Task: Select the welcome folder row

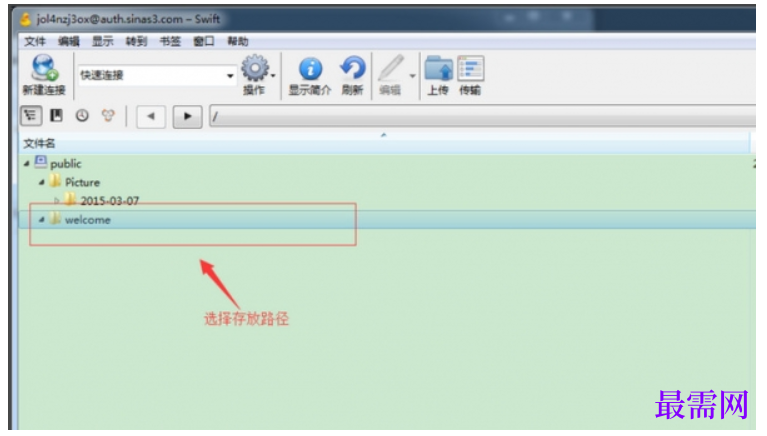Action: 386,220
